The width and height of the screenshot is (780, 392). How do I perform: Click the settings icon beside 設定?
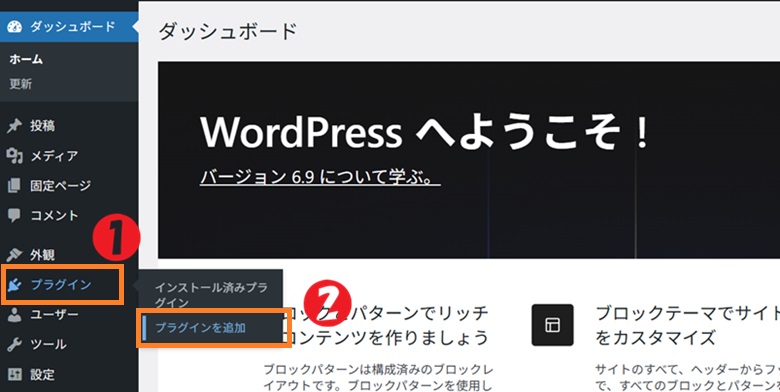[x=14, y=374]
